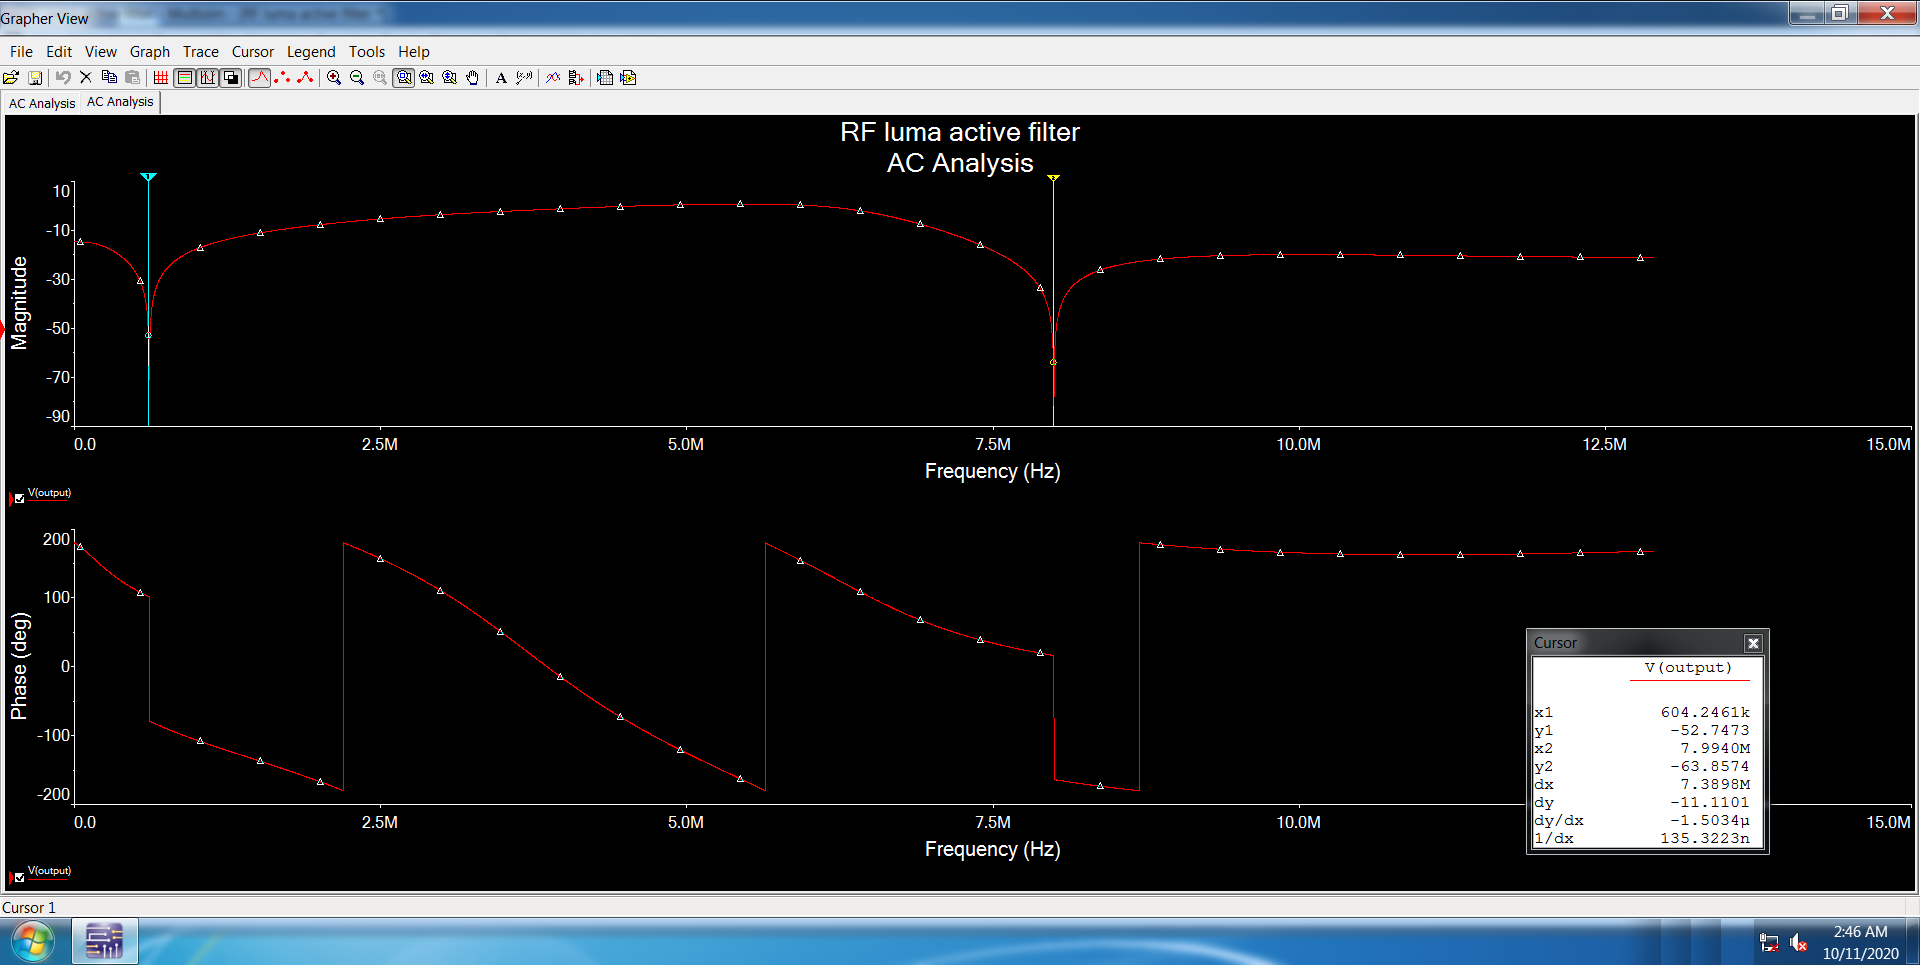Close the Cursor data panel

click(x=1752, y=643)
